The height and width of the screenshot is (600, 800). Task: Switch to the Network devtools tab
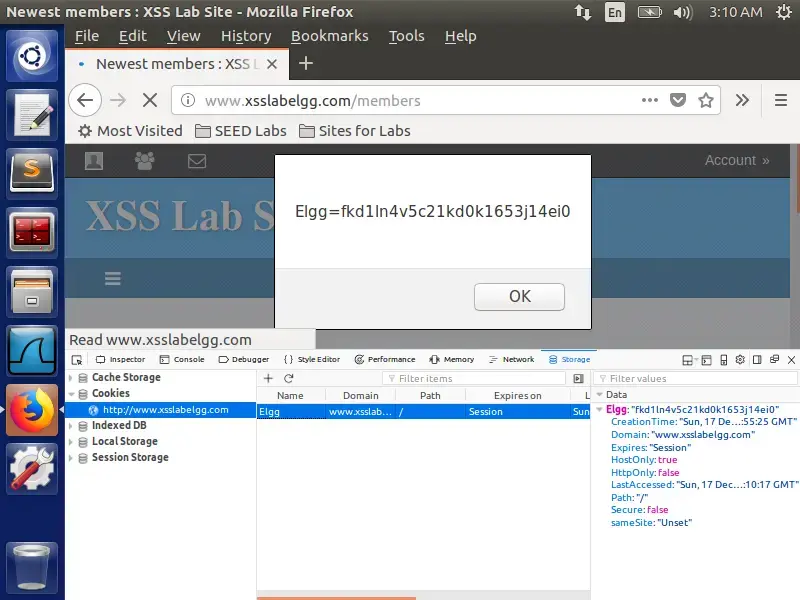pos(511,360)
